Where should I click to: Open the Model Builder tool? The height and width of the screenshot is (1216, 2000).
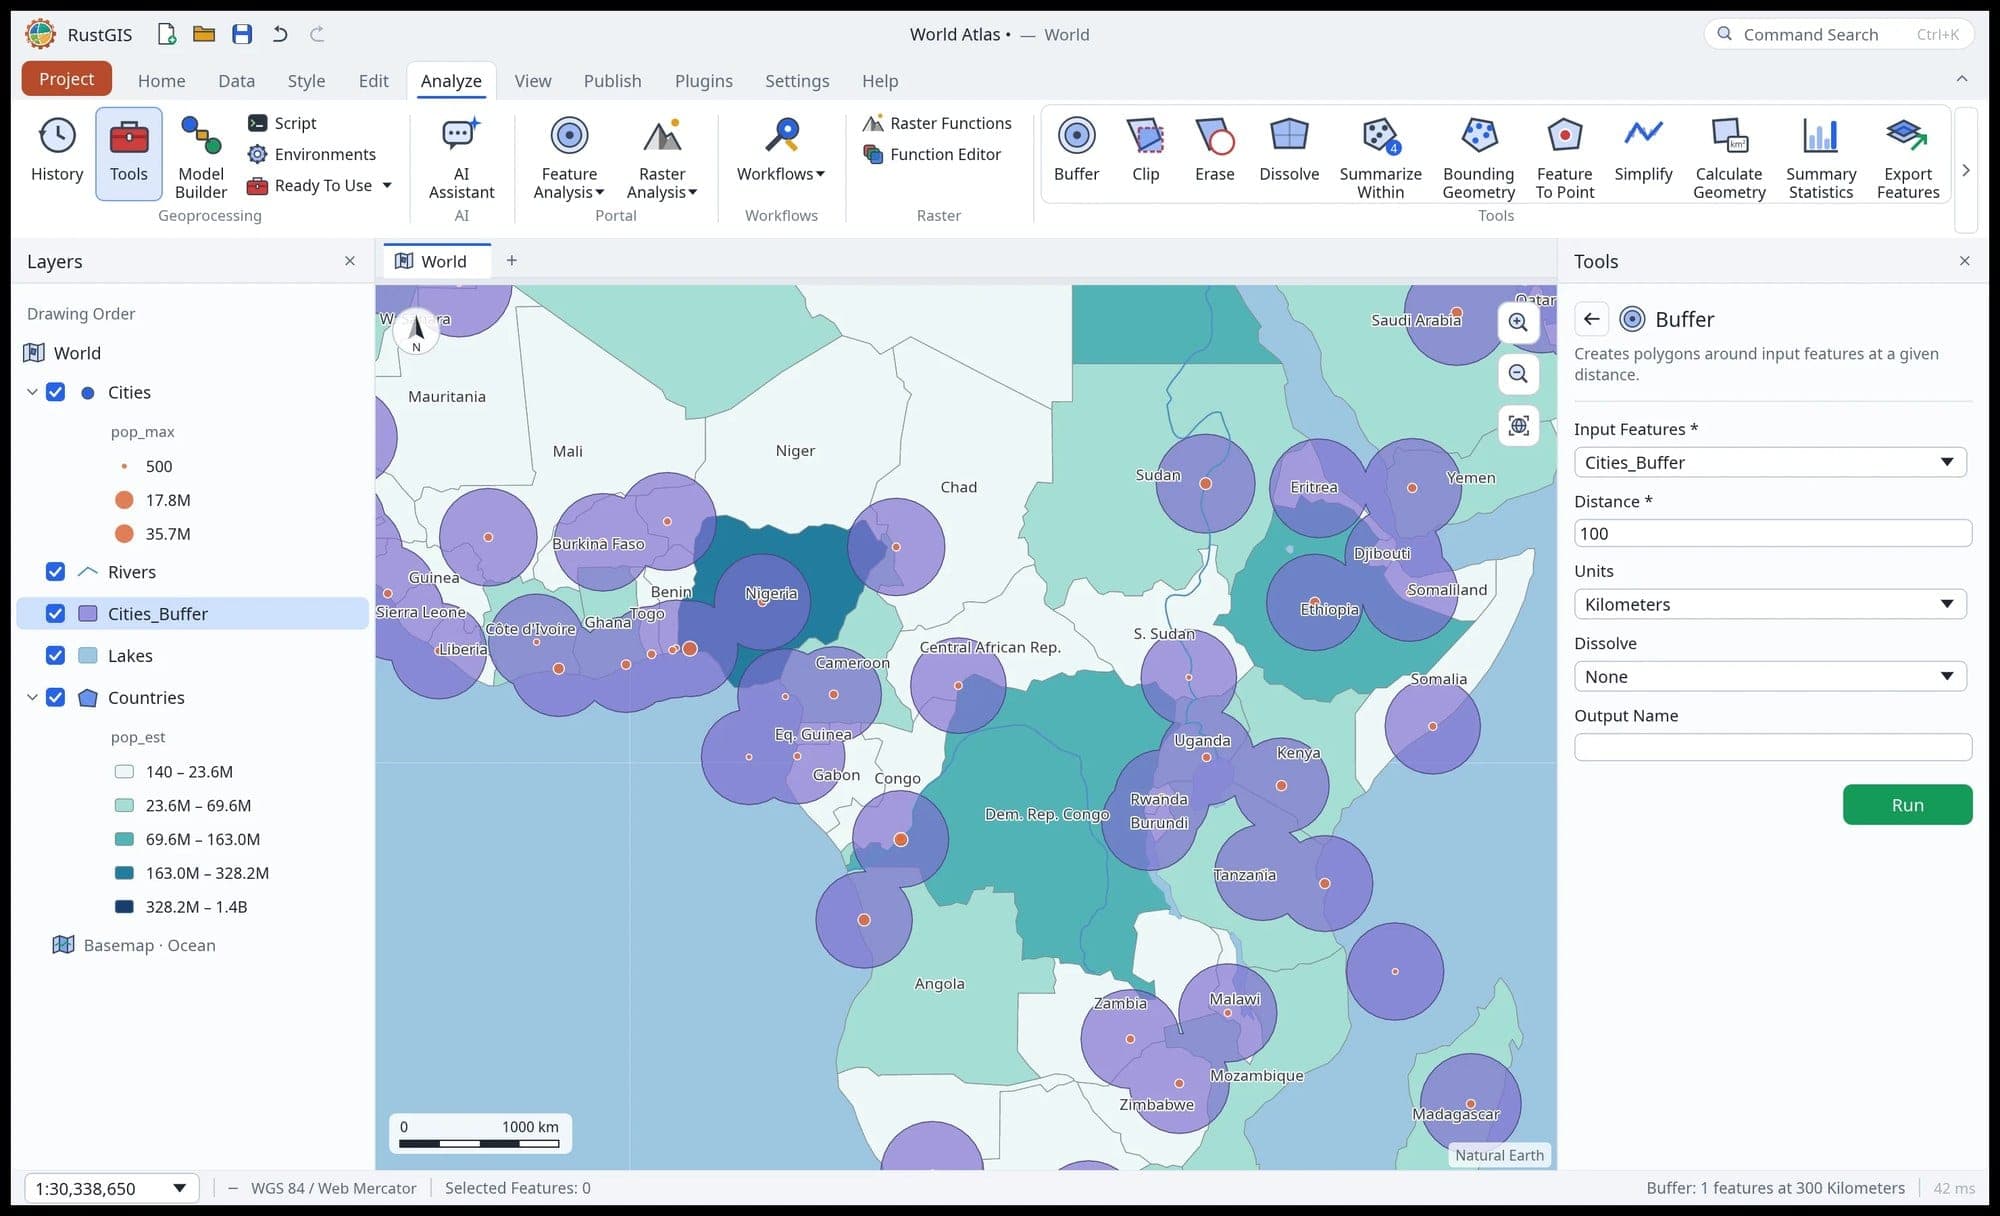(201, 157)
